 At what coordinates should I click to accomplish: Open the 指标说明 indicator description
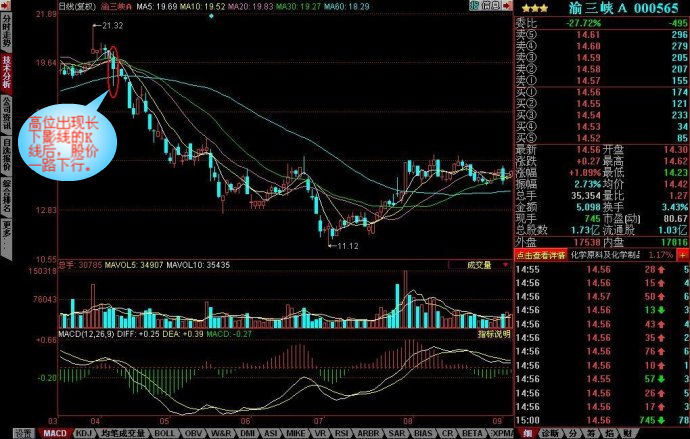(492, 332)
